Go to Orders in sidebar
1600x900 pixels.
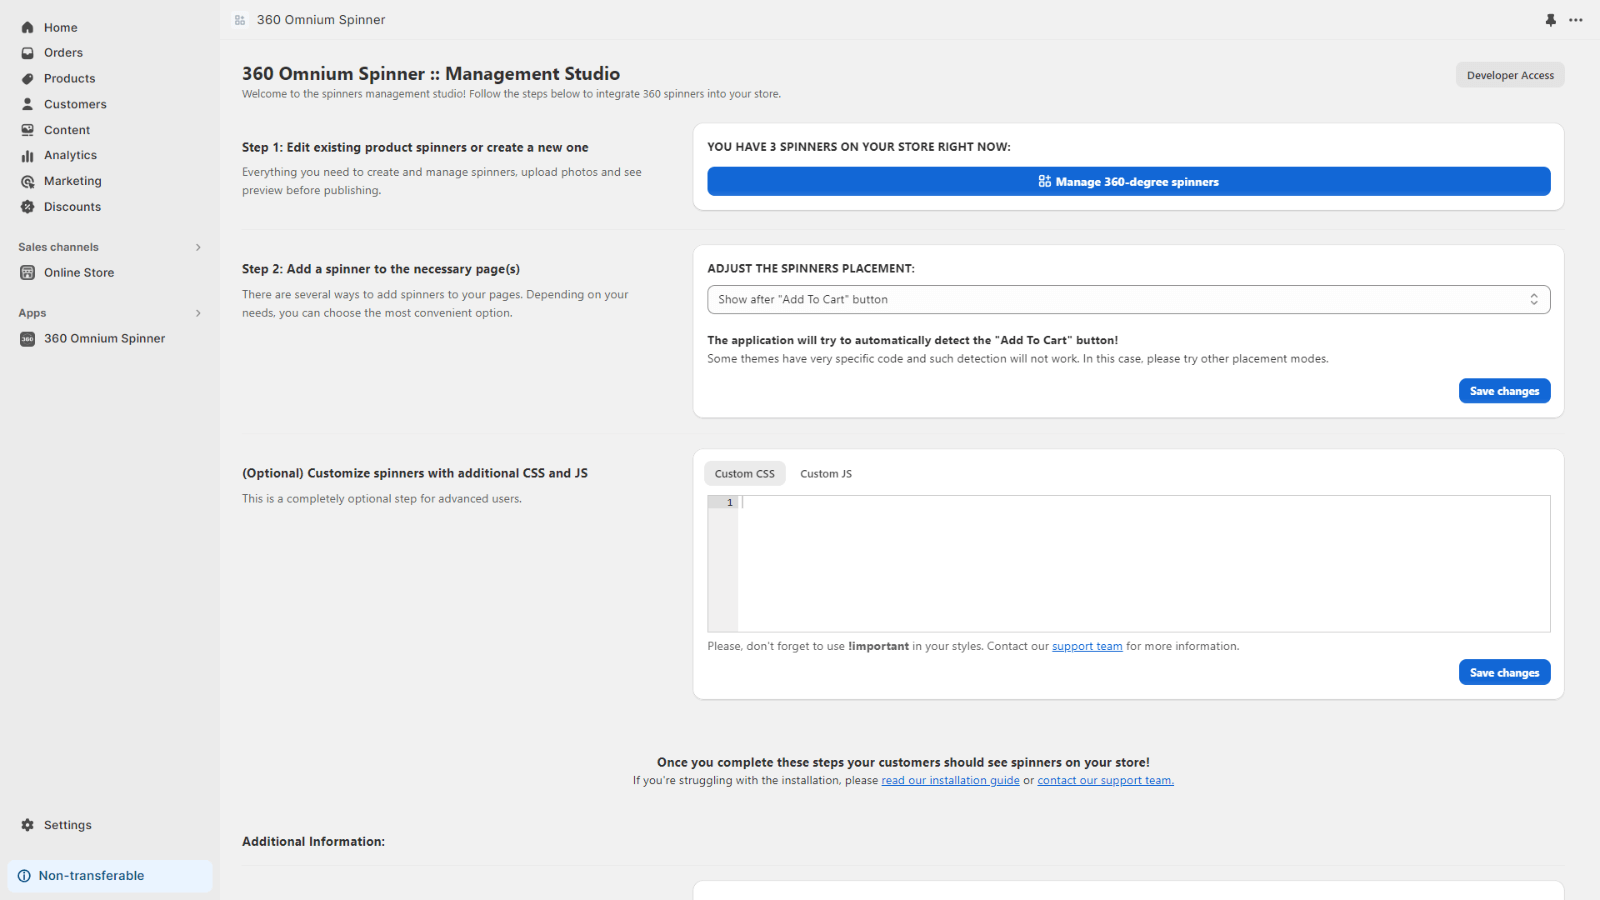pyautogui.click(x=63, y=53)
